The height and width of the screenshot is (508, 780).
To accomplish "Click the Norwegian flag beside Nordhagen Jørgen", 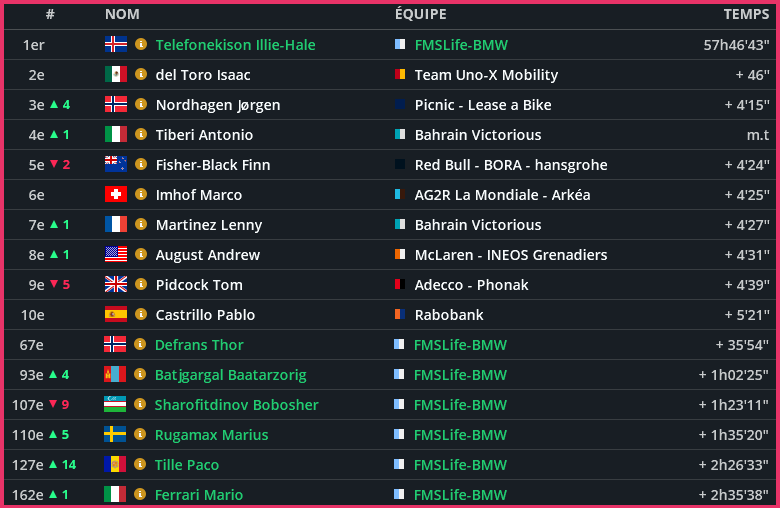I will [116, 105].
